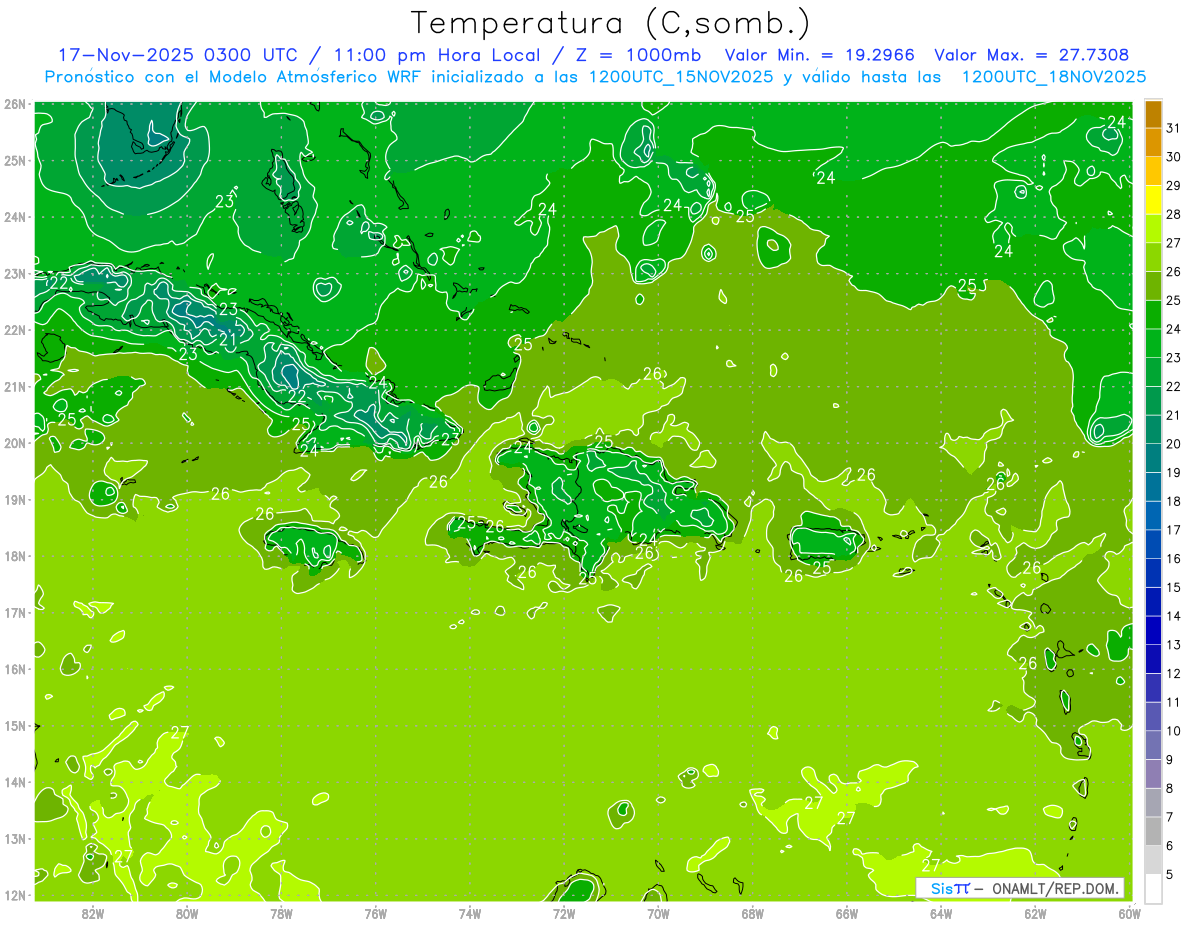Viewport: 1200px width, 927px height.
Task: Click longitude axis label 70W
Action: click(x=658, y=913)
